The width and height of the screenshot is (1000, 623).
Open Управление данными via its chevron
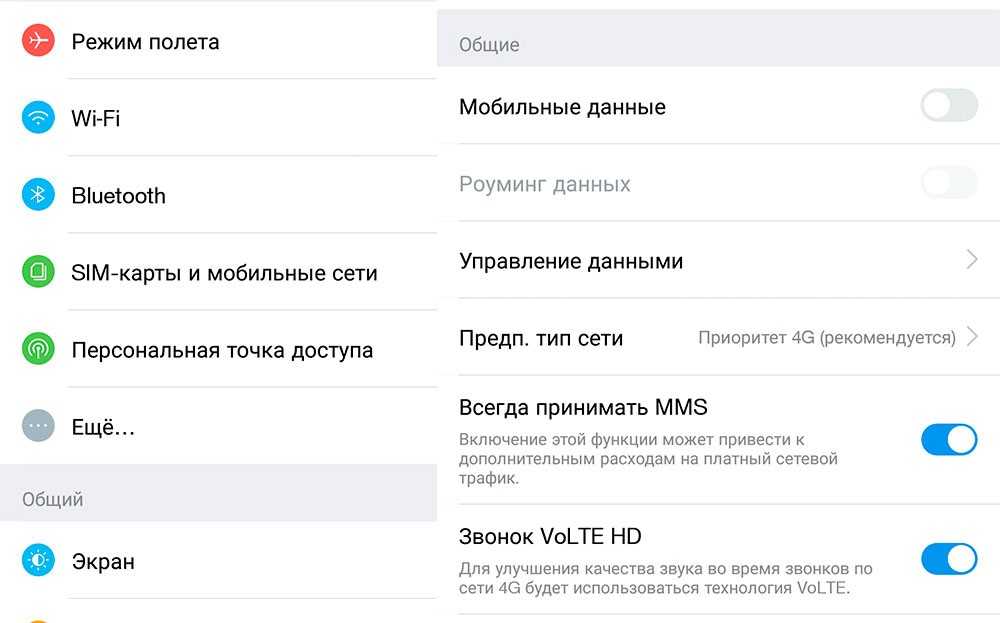click(x=972, y=260)
